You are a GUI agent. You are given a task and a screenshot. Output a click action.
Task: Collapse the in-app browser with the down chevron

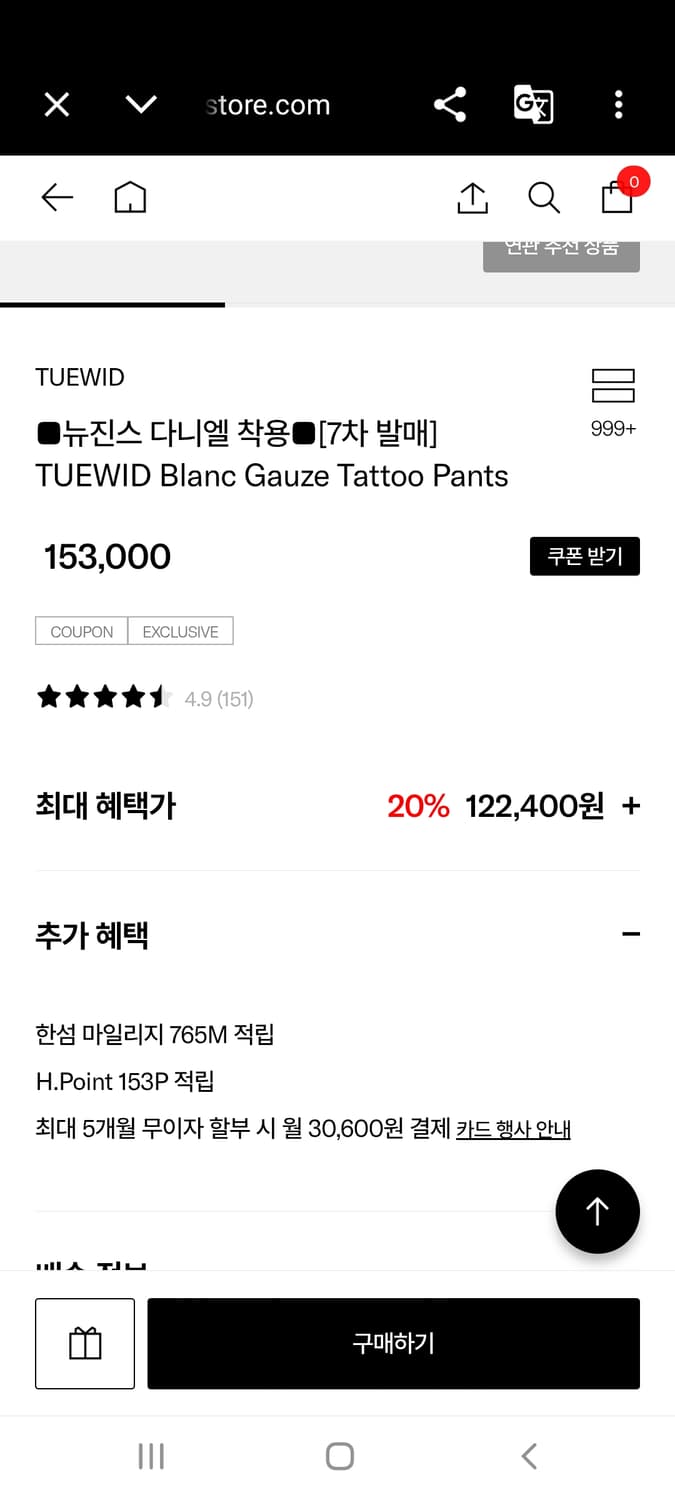[141, 104]
